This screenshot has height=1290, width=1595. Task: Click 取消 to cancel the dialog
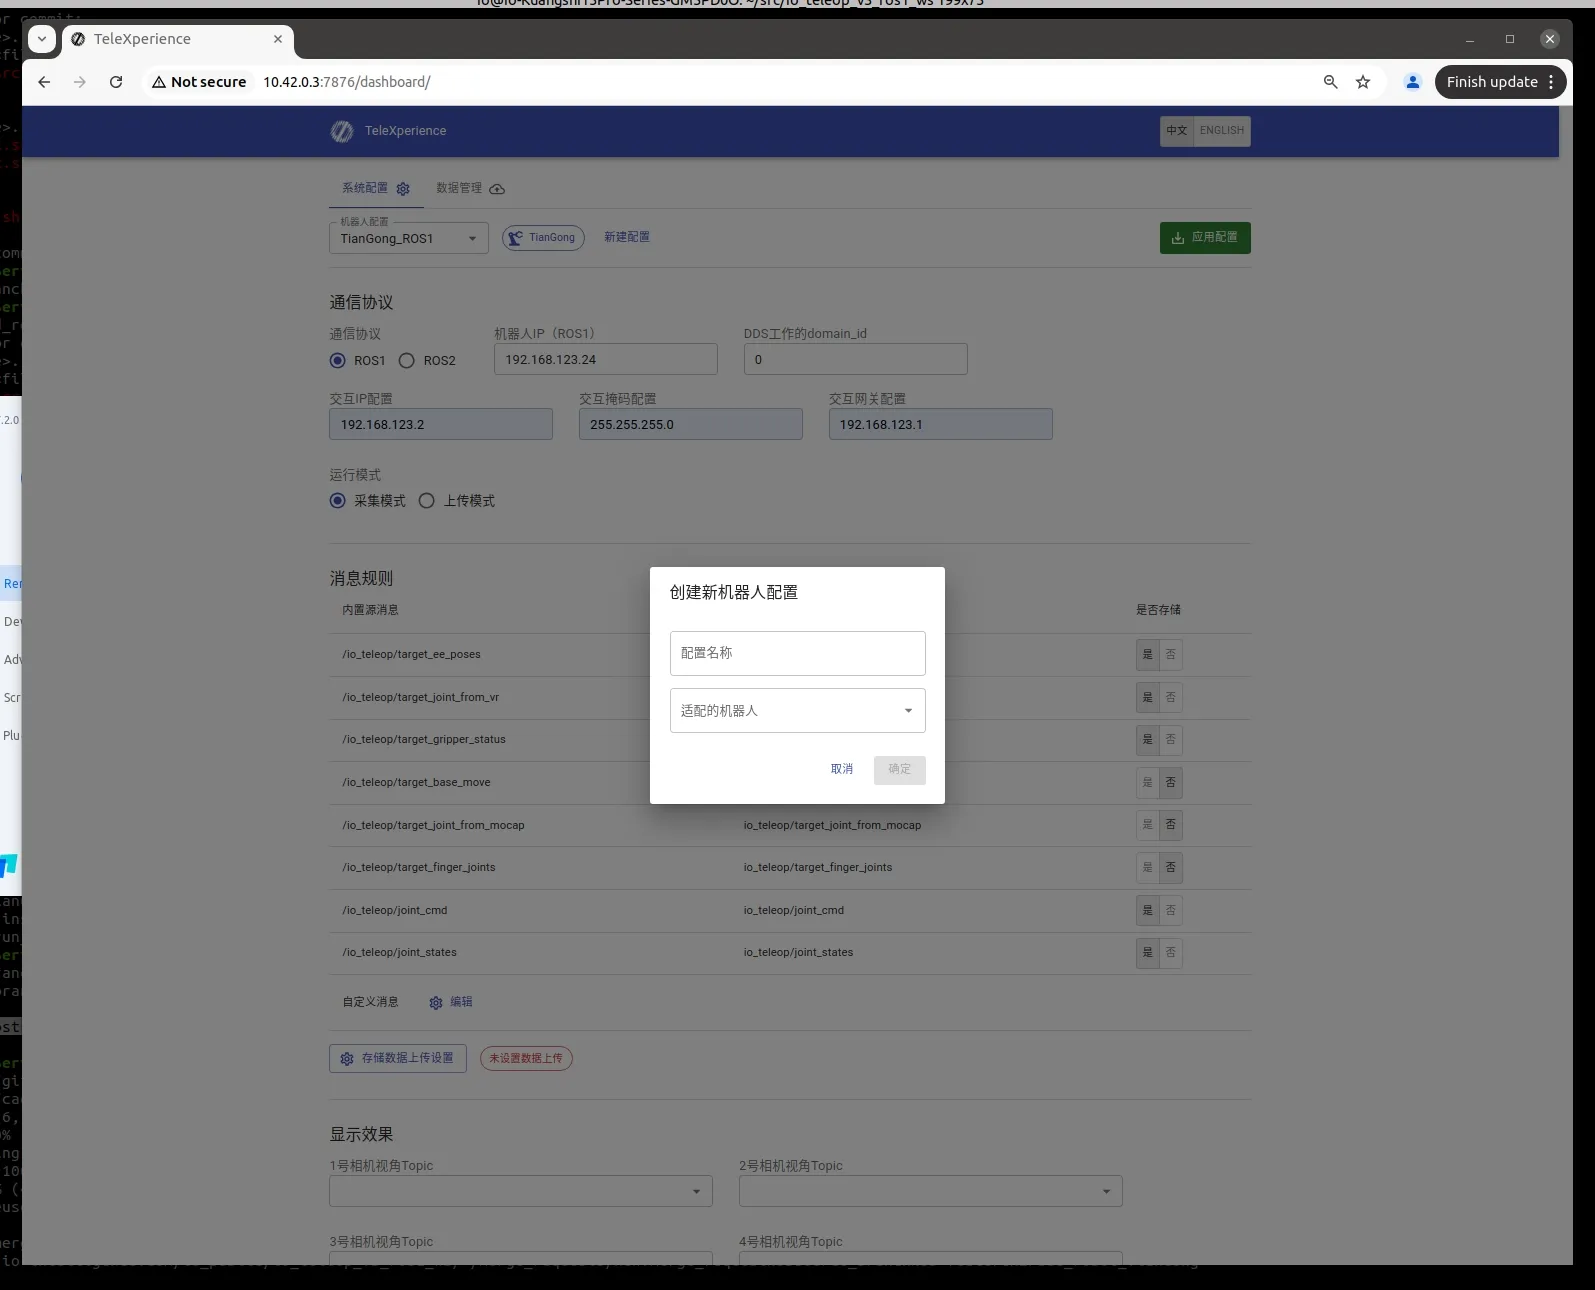pyautogui.click(x=842, y=770)
